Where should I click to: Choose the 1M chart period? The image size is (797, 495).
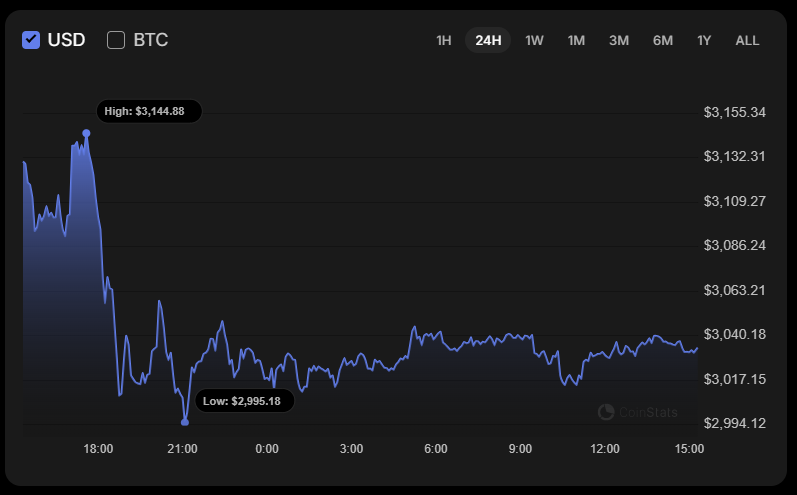[576, 40]
